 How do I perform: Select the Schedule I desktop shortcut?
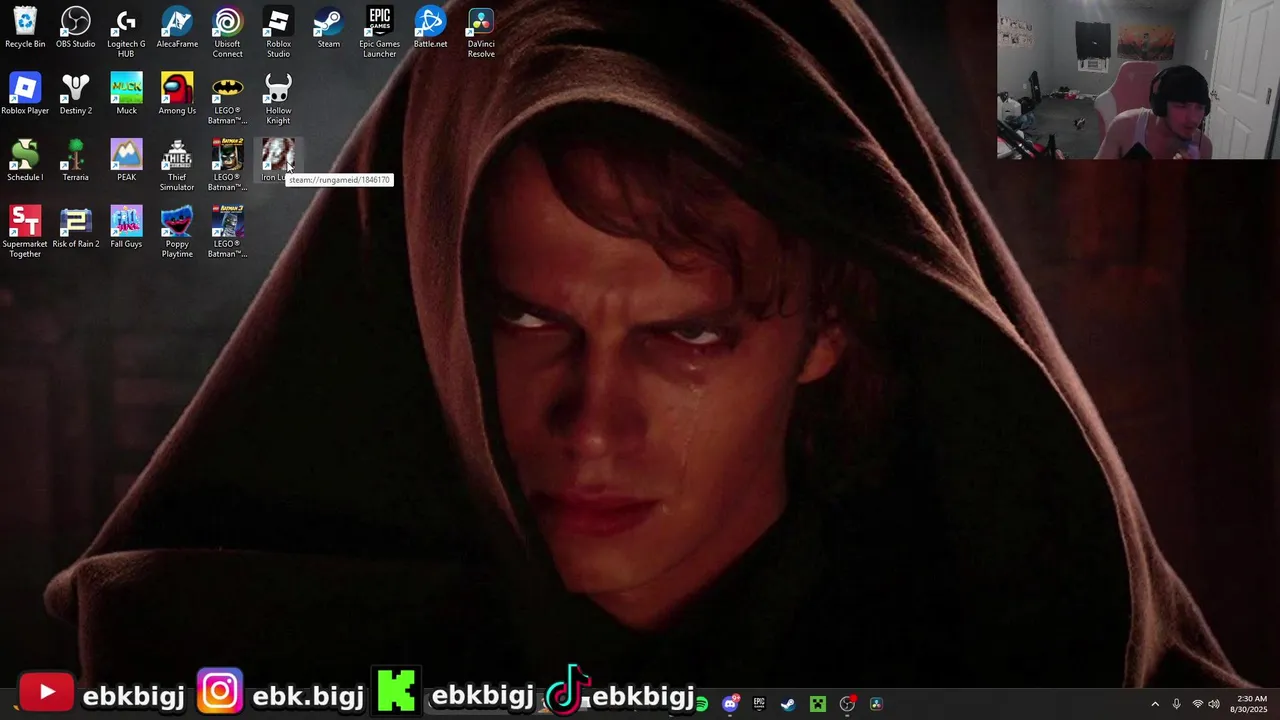click(x=25, y=161)
